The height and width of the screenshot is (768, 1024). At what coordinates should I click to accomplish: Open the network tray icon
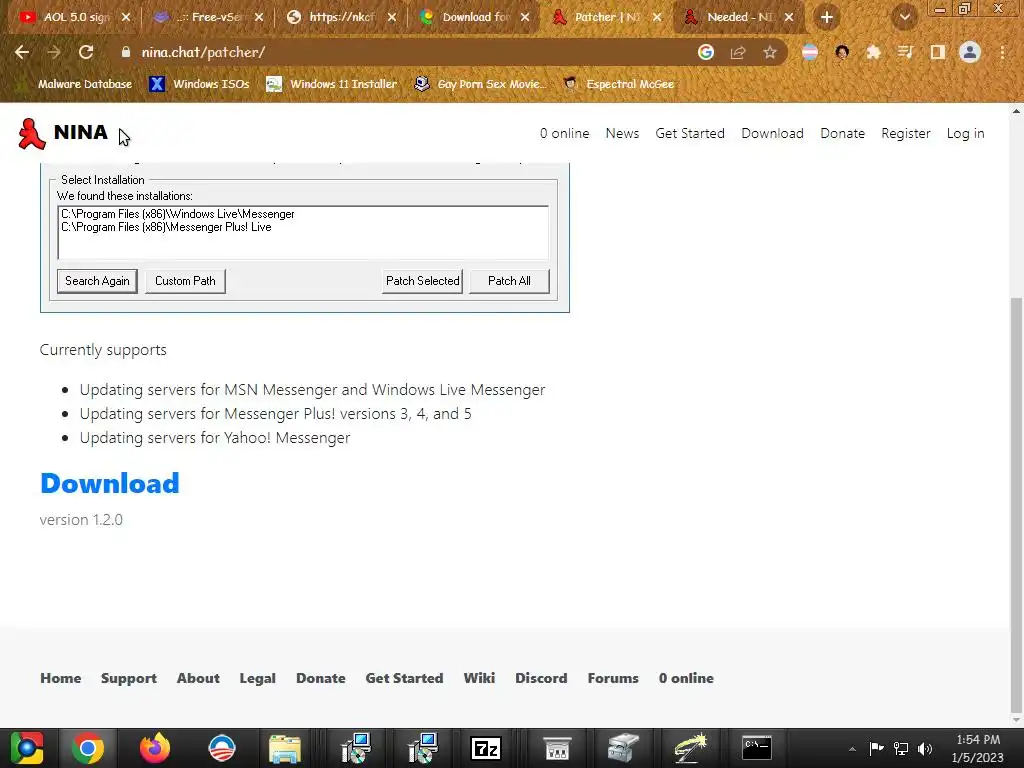click(x=901, y=748)
